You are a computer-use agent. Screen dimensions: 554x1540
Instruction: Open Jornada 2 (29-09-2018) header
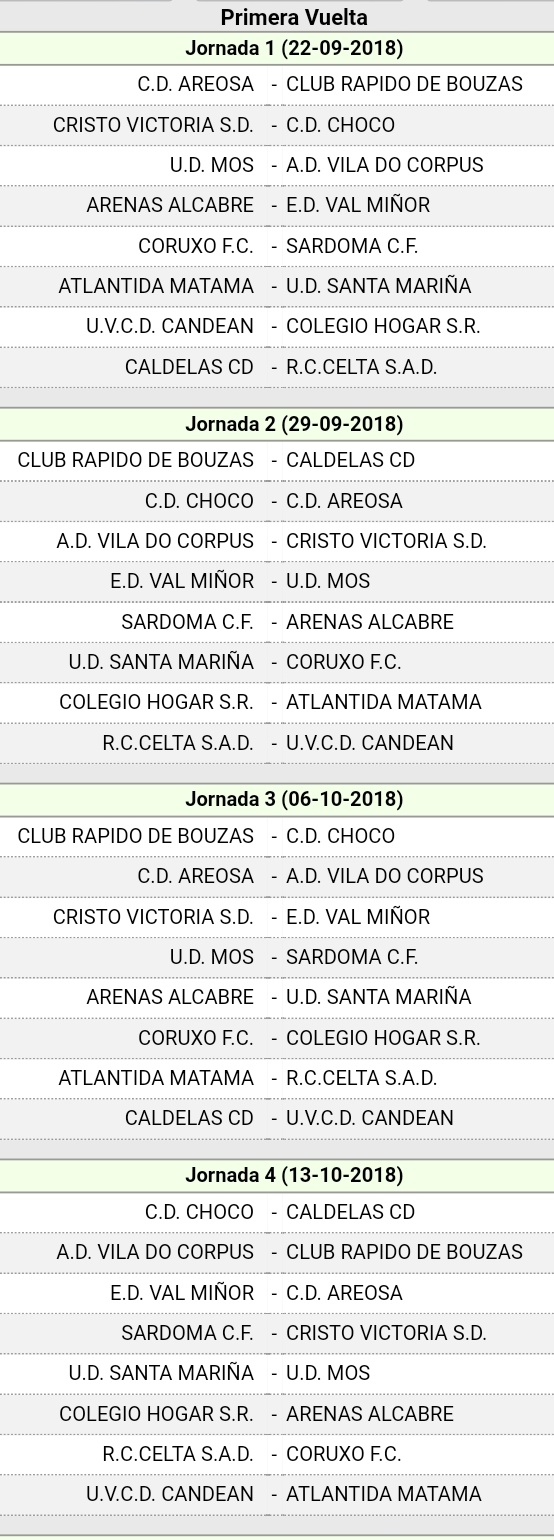[294, 424]
